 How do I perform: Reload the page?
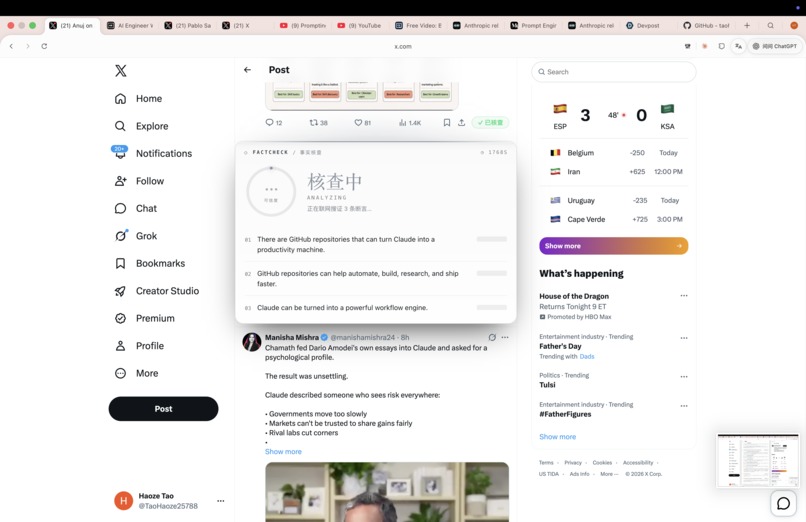click(44, 46)
